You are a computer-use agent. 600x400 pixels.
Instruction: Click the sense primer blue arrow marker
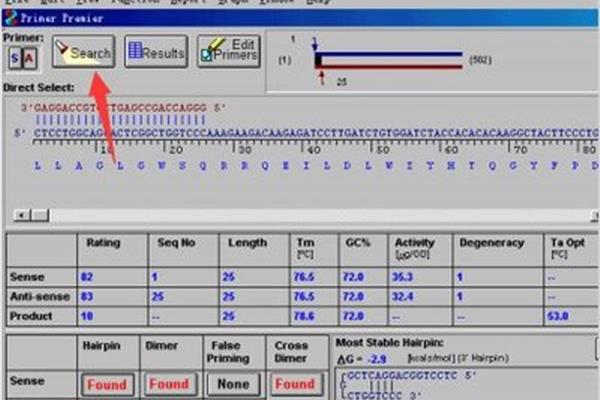(315, 44)
